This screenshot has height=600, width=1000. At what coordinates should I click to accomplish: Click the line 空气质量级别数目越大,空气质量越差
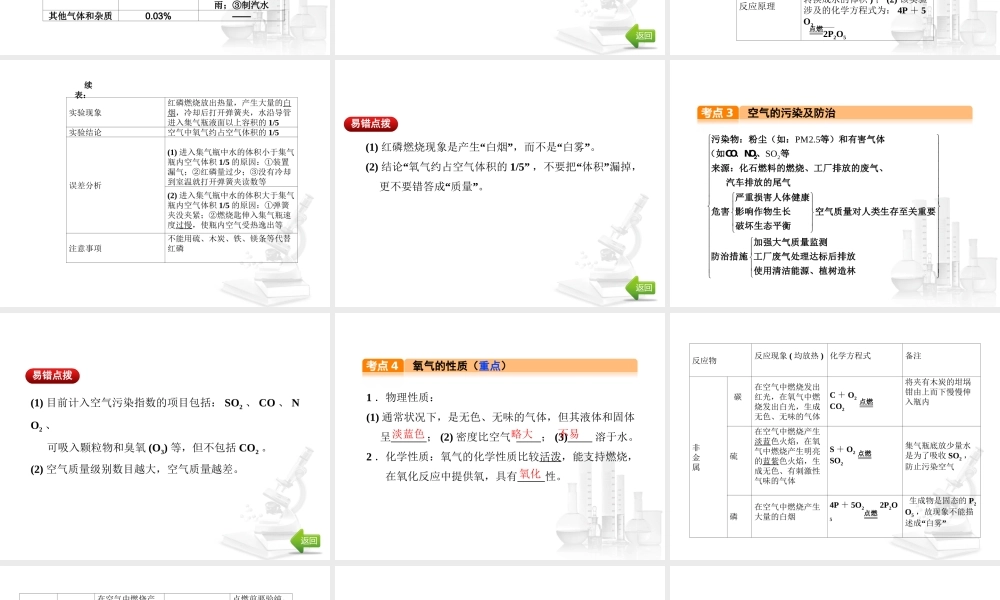tap(134, 469)
